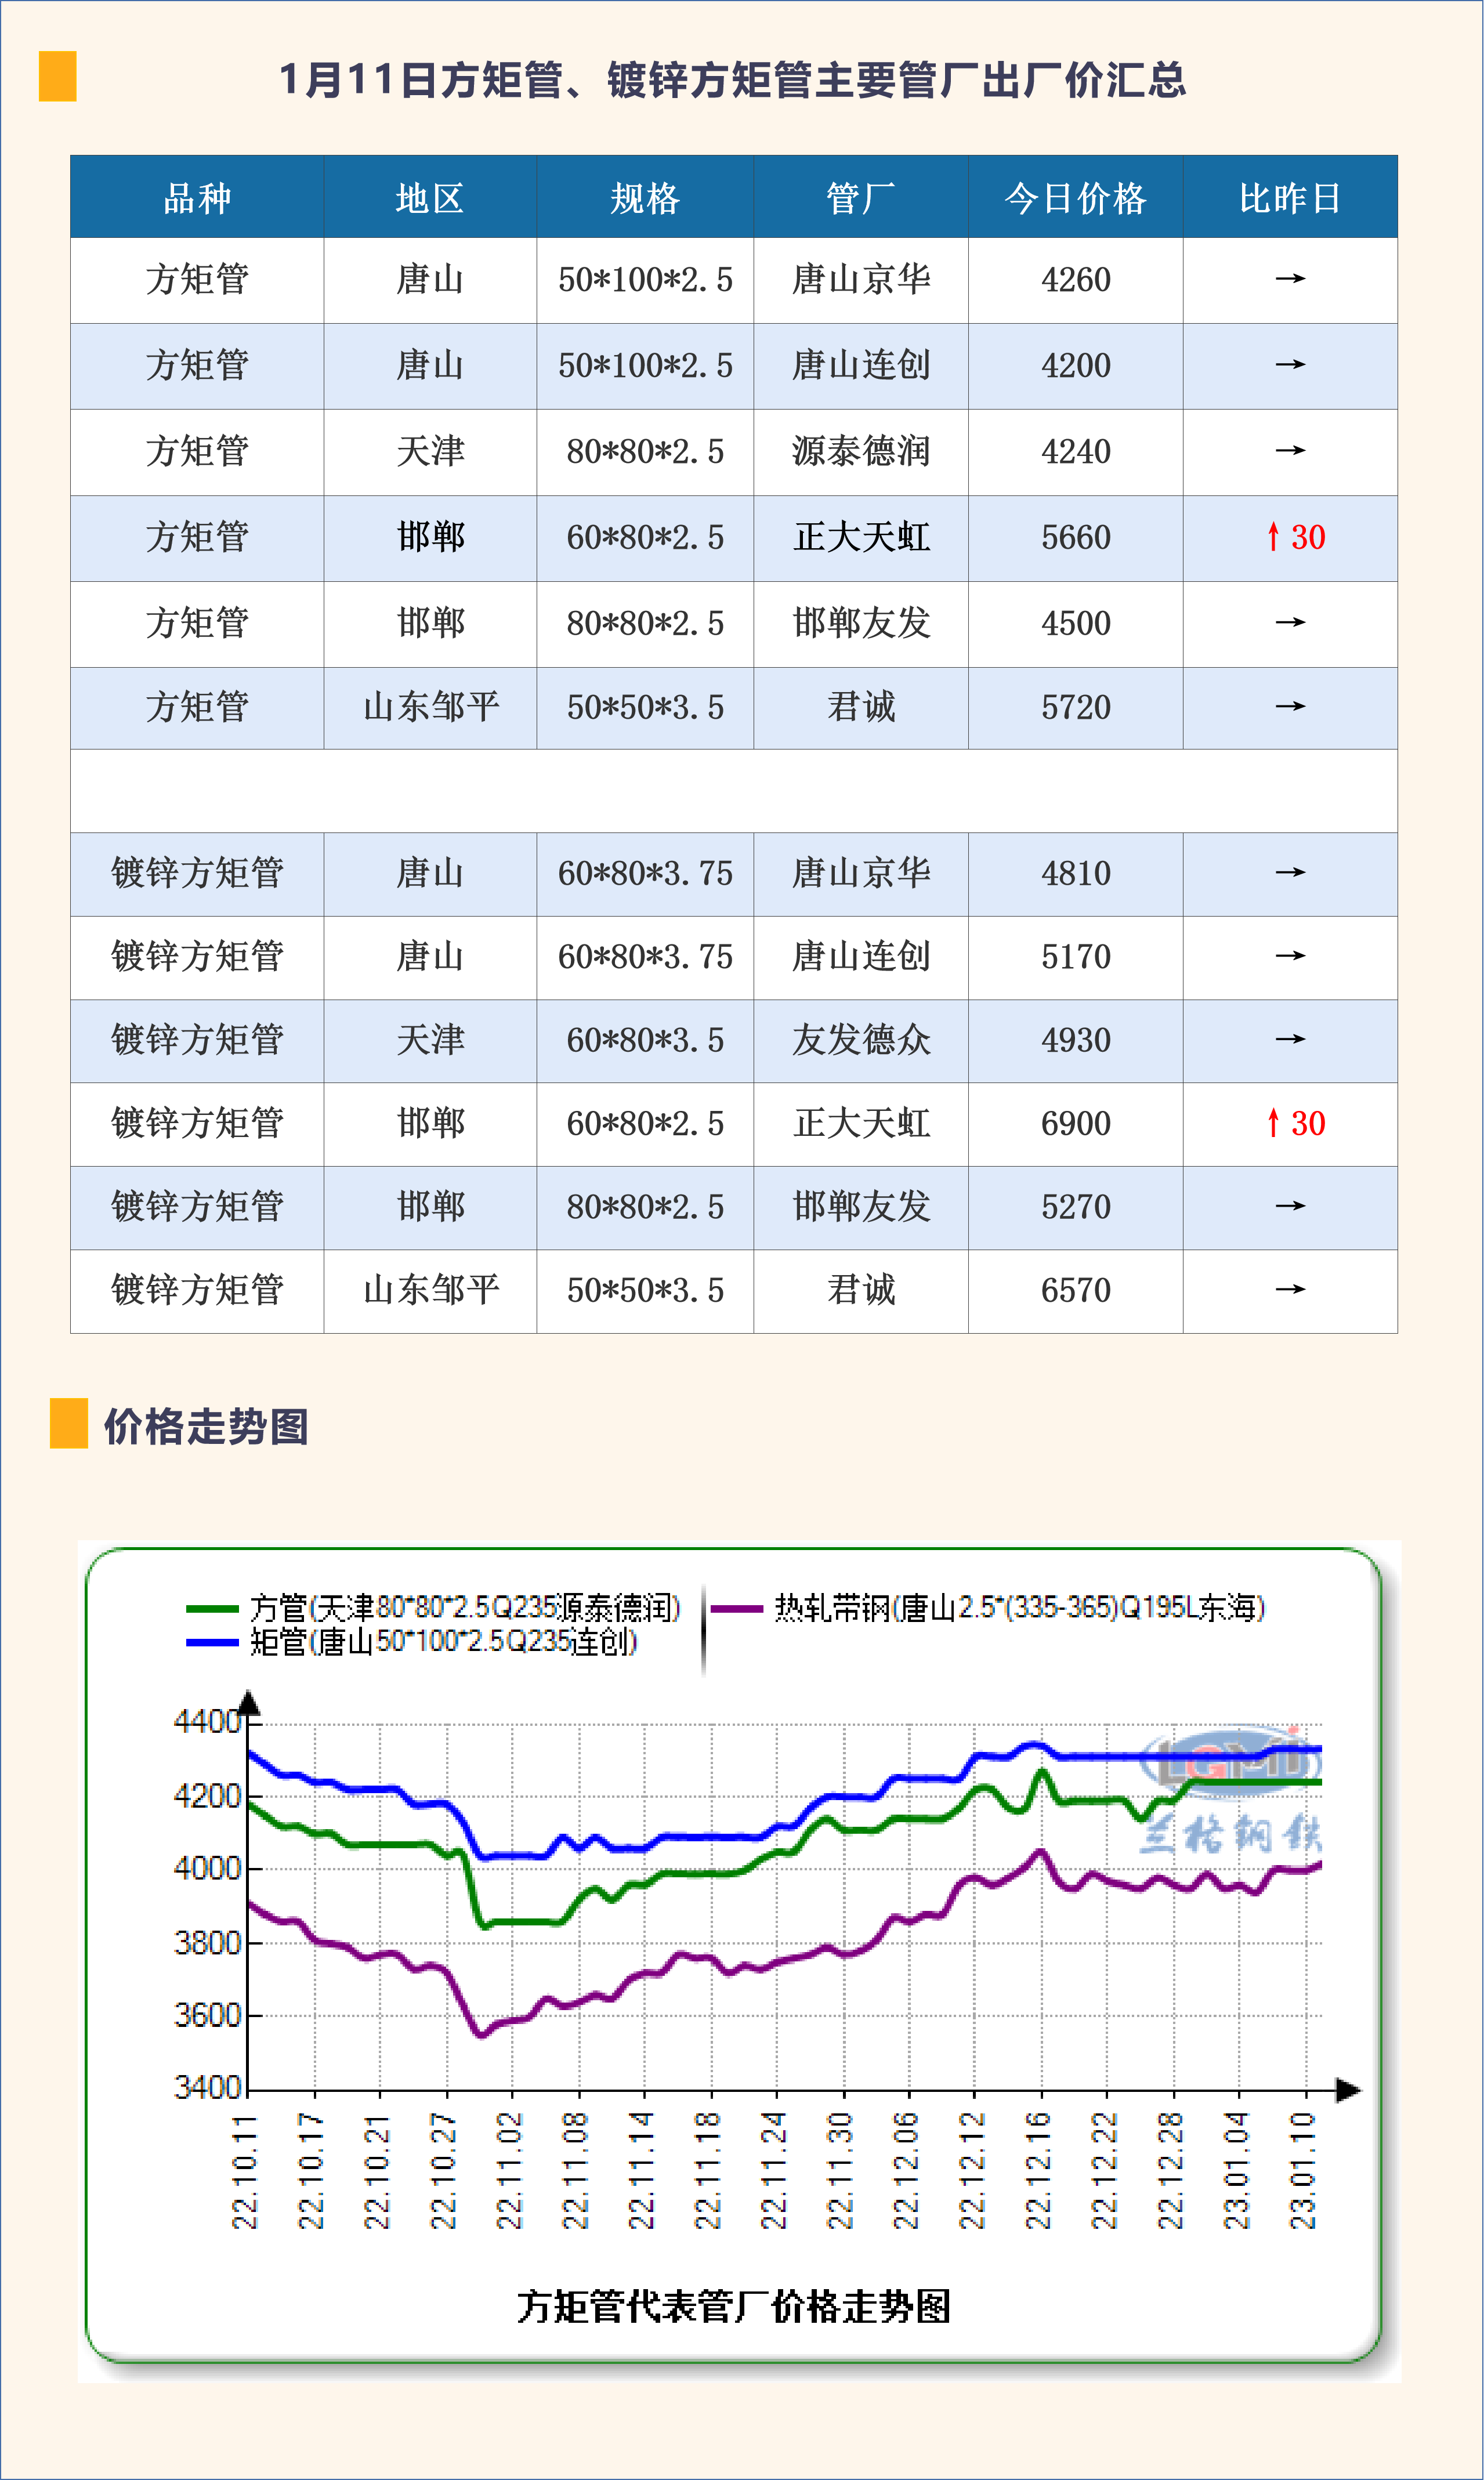This screenshot has width=1484, height=2480.
Task: Click the purple legend line for 热轧带钢
Action: pos(736,1609)
